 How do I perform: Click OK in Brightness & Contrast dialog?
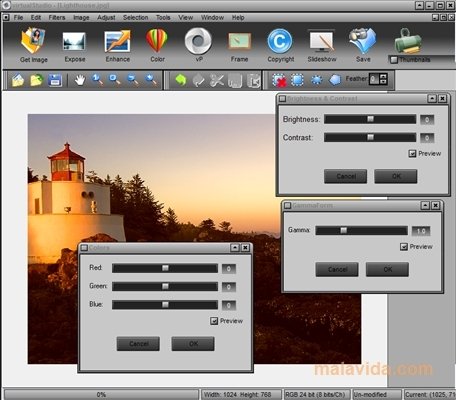(396, 176)
